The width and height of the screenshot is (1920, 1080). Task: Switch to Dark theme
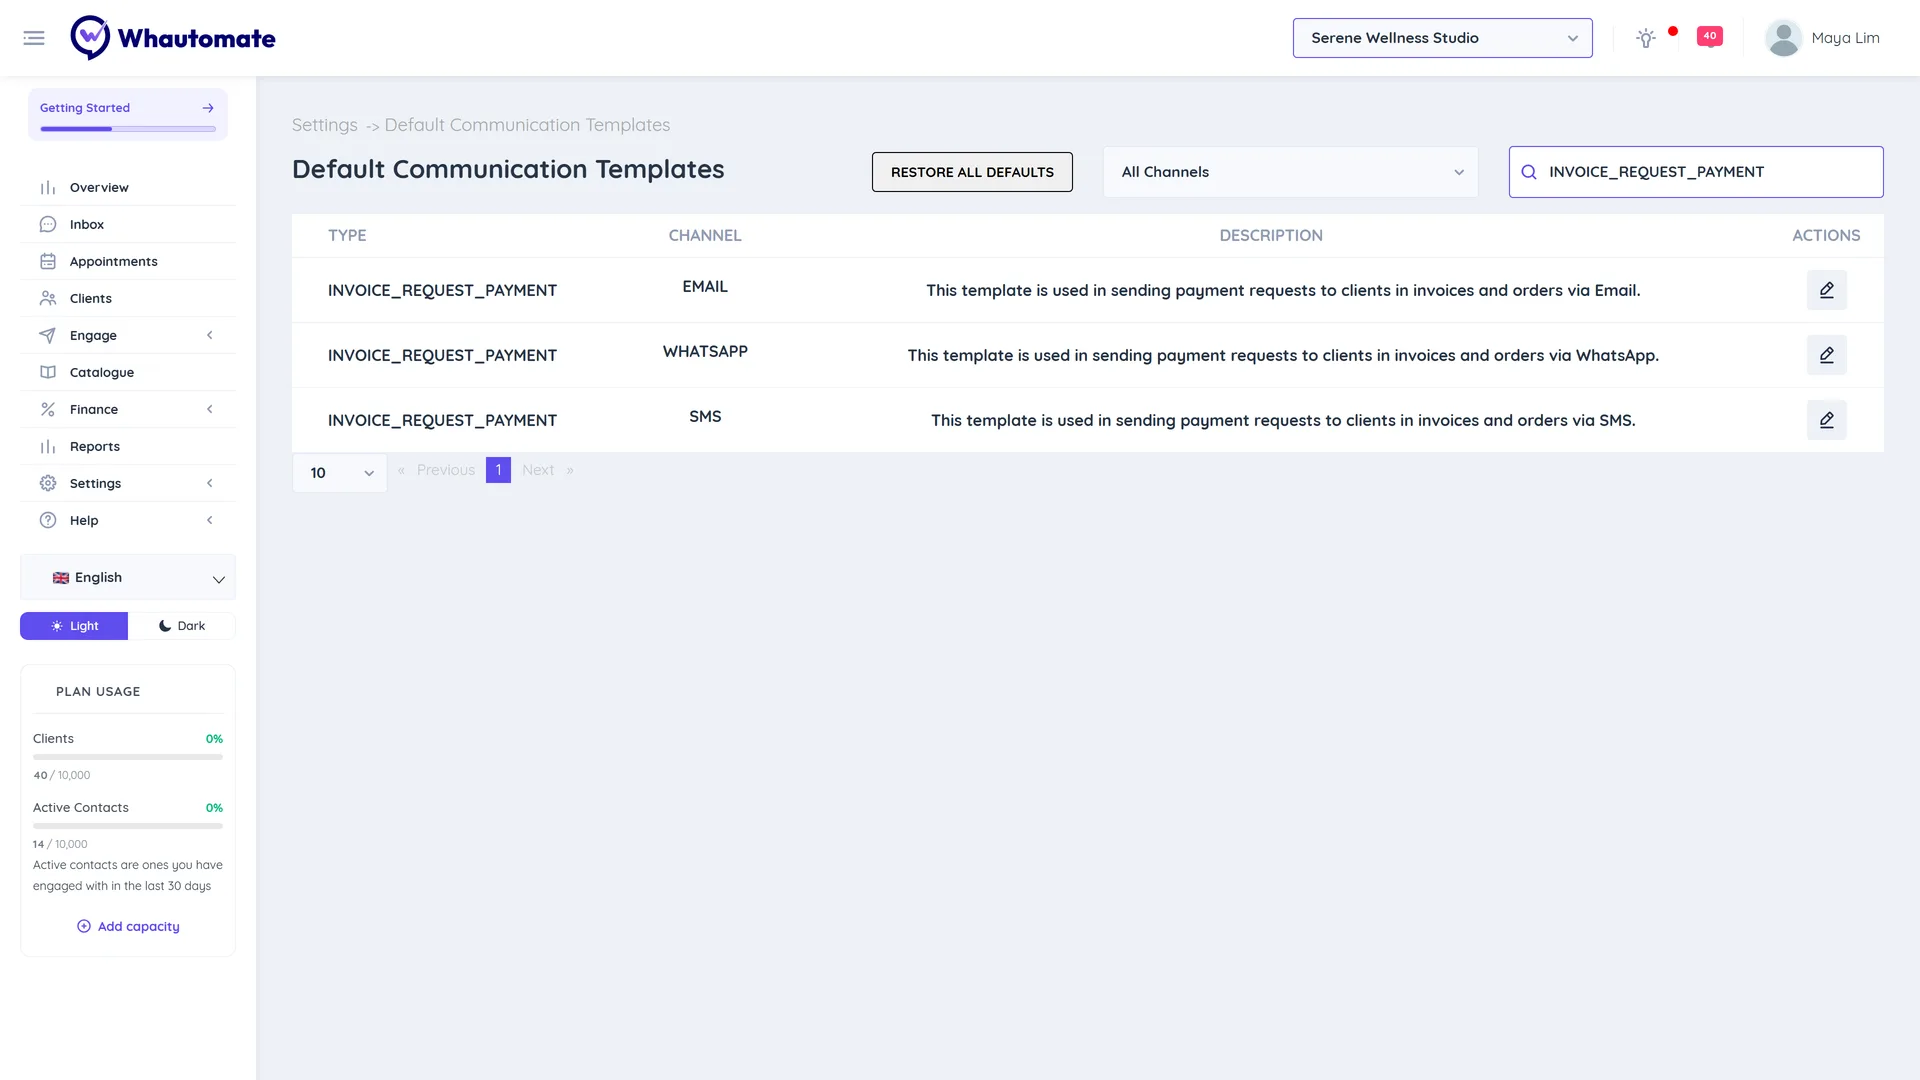coord(182,626)
